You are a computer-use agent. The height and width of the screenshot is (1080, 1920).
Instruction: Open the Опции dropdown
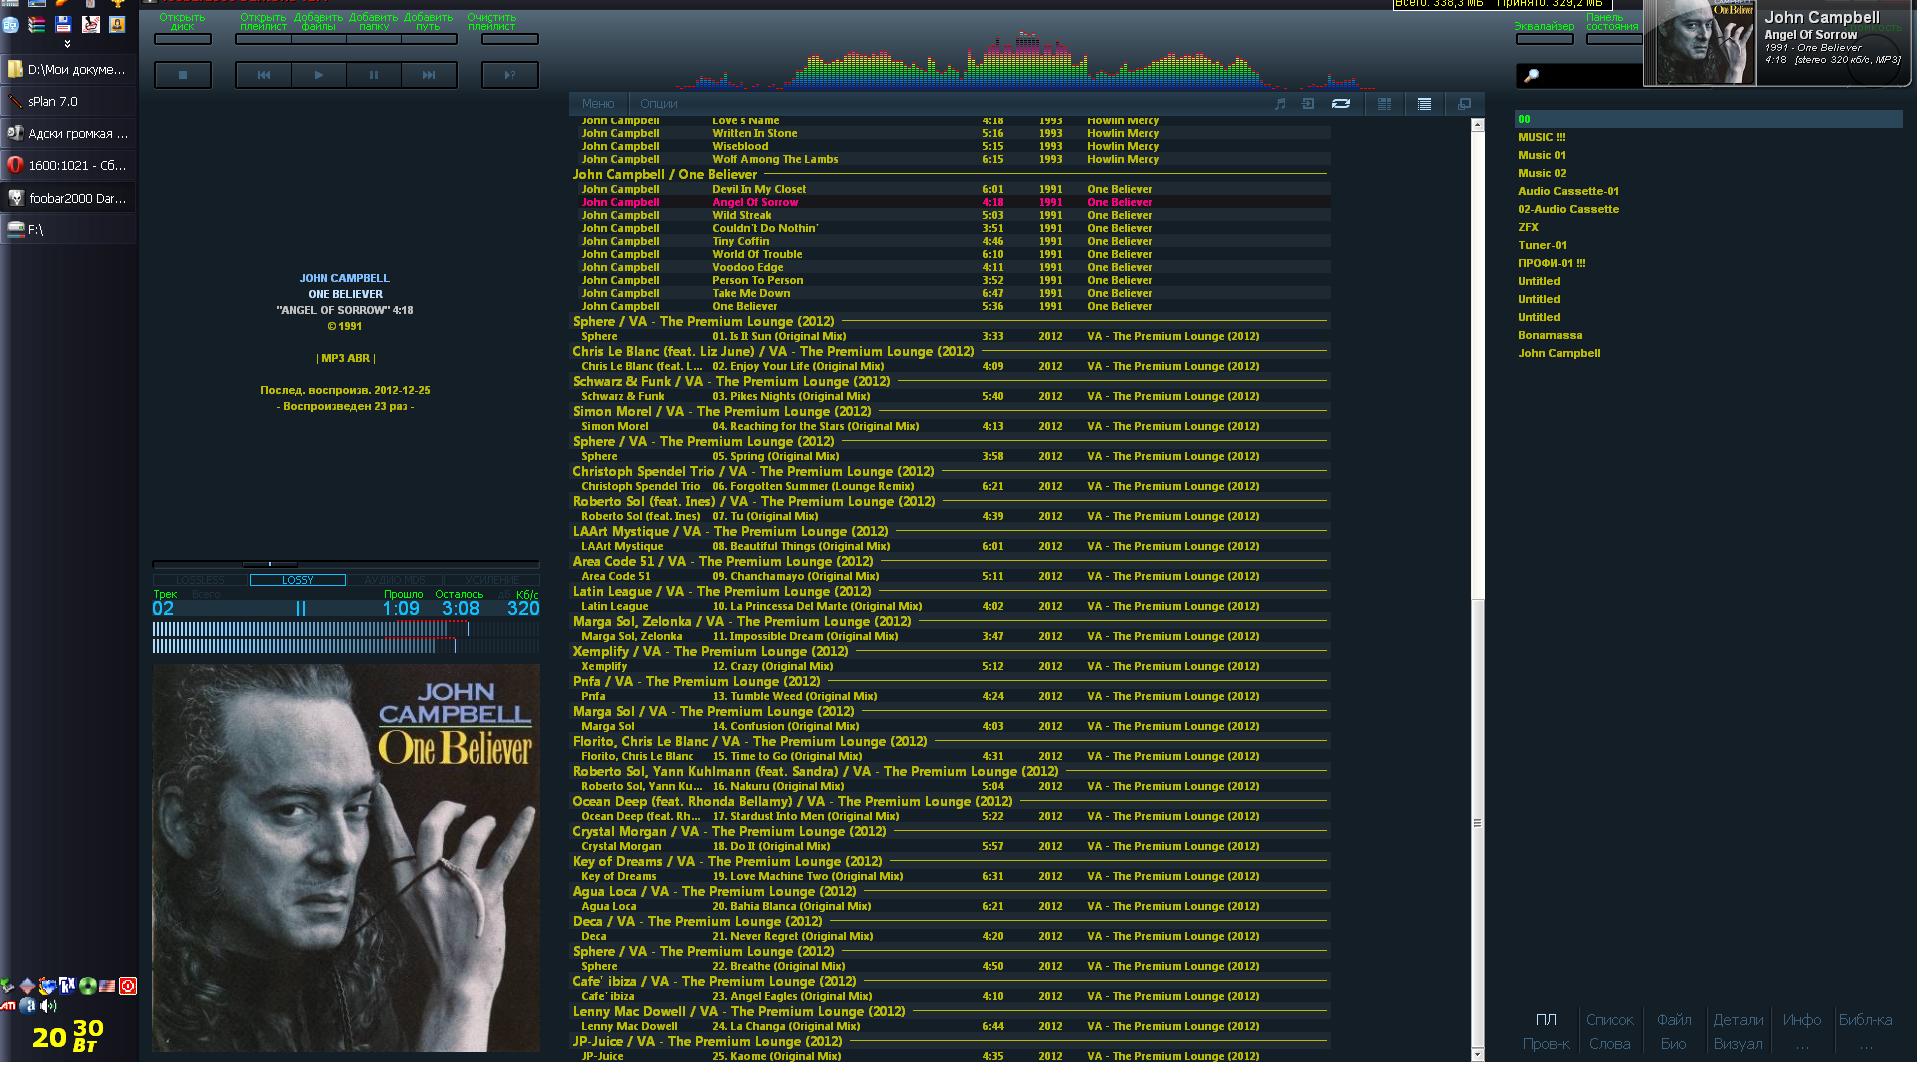click(x=658, y=104)
